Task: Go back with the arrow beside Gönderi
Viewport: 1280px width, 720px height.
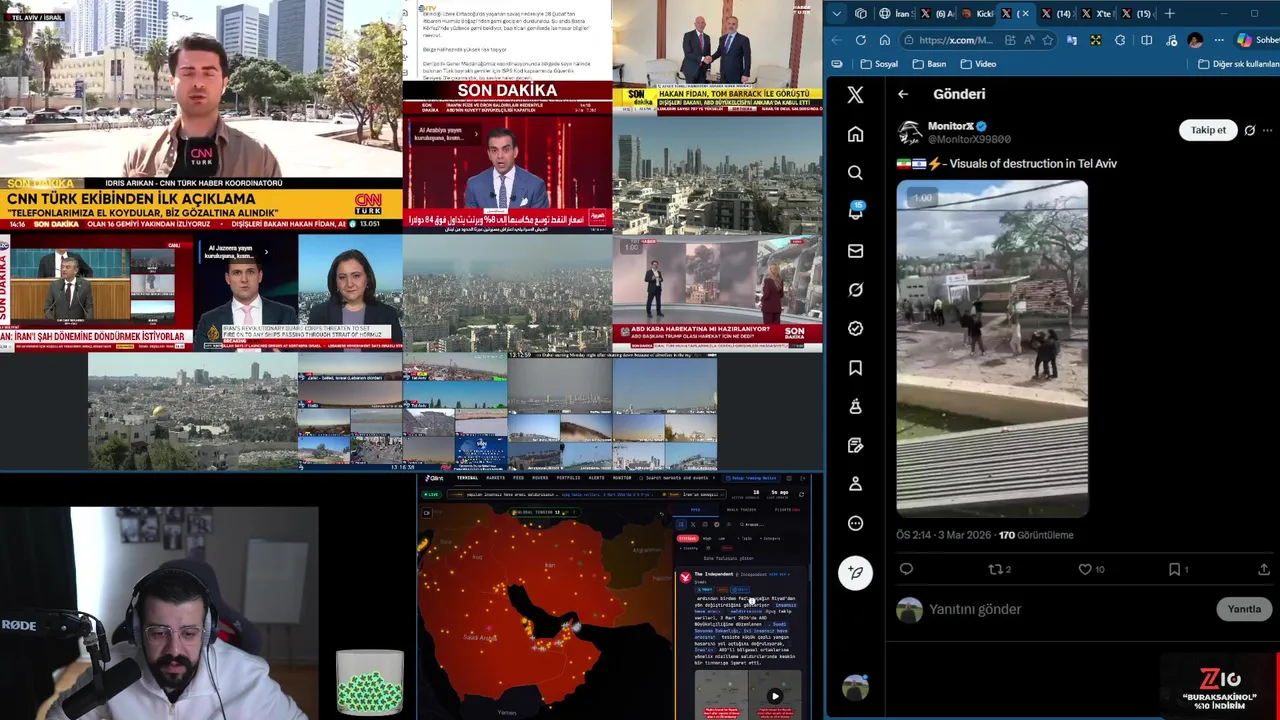Action: coord(903,94)
